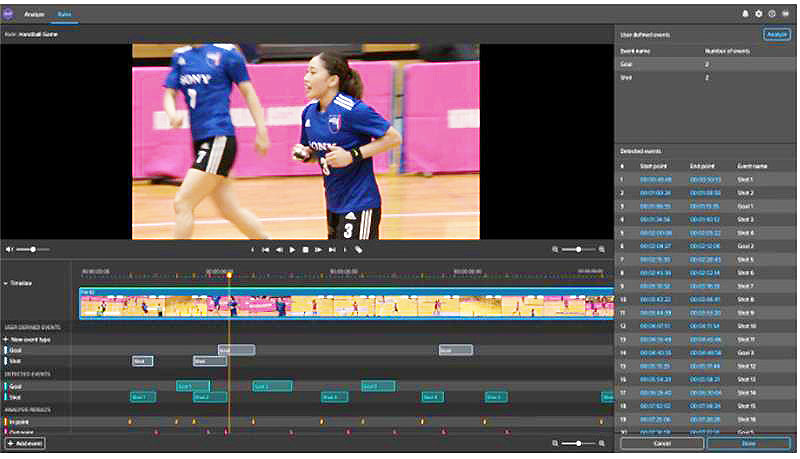Click the volume slider
Viewport: 800px width, 459px height.
click(x=35, y=249)
